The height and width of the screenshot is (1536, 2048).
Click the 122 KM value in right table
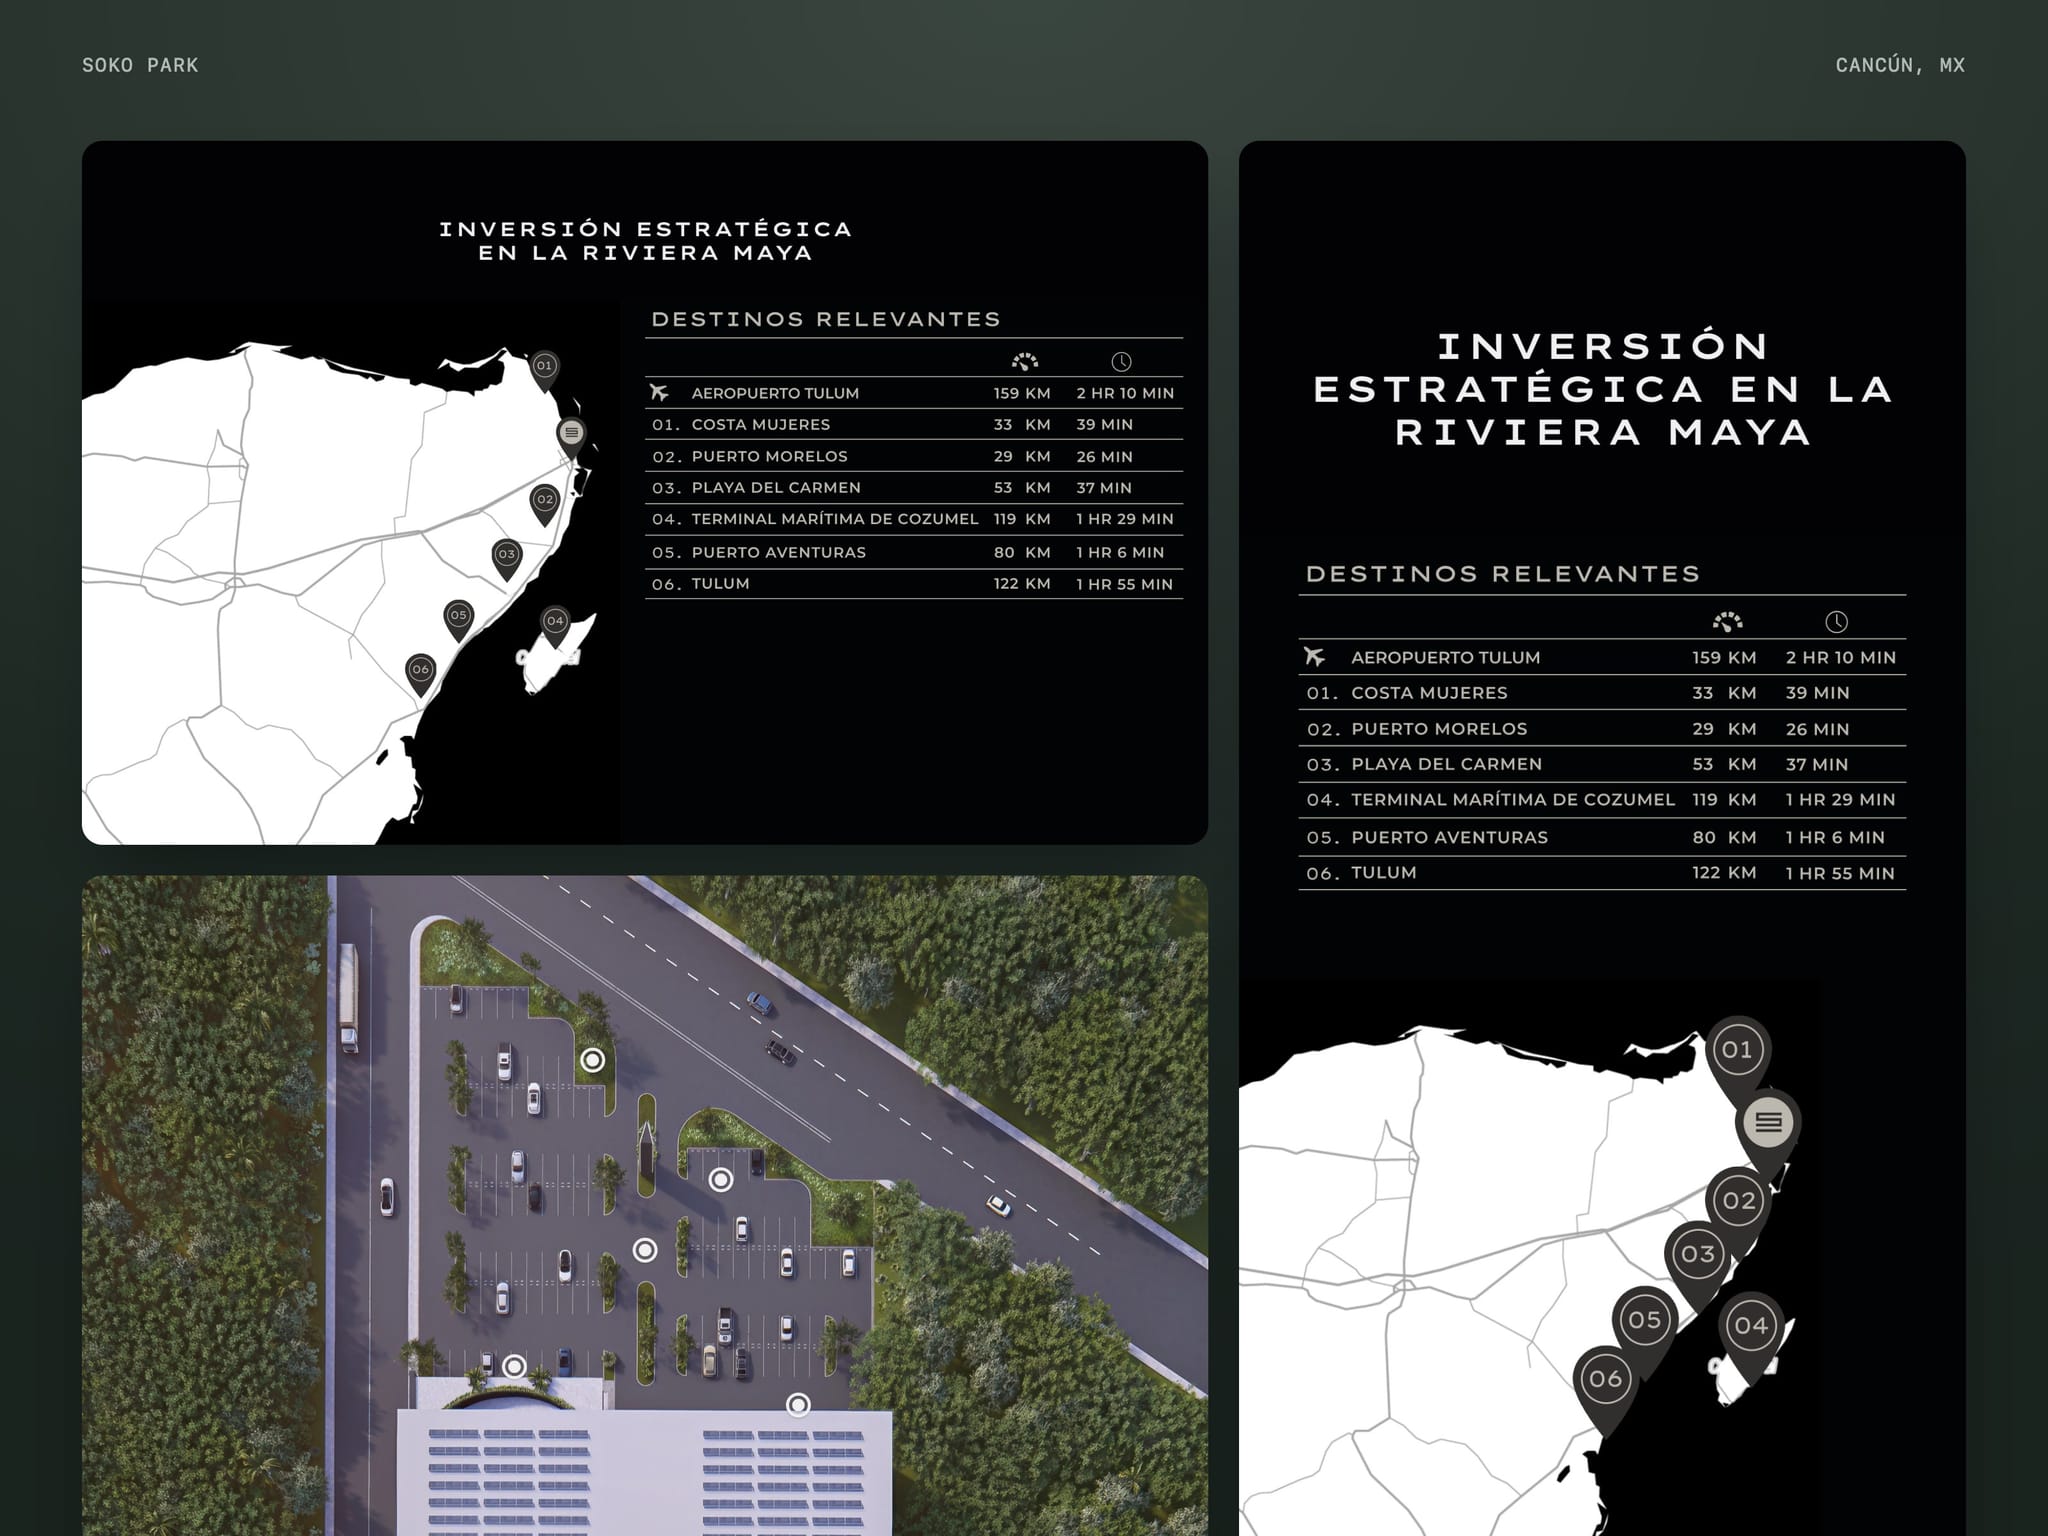coord(1724,873)
